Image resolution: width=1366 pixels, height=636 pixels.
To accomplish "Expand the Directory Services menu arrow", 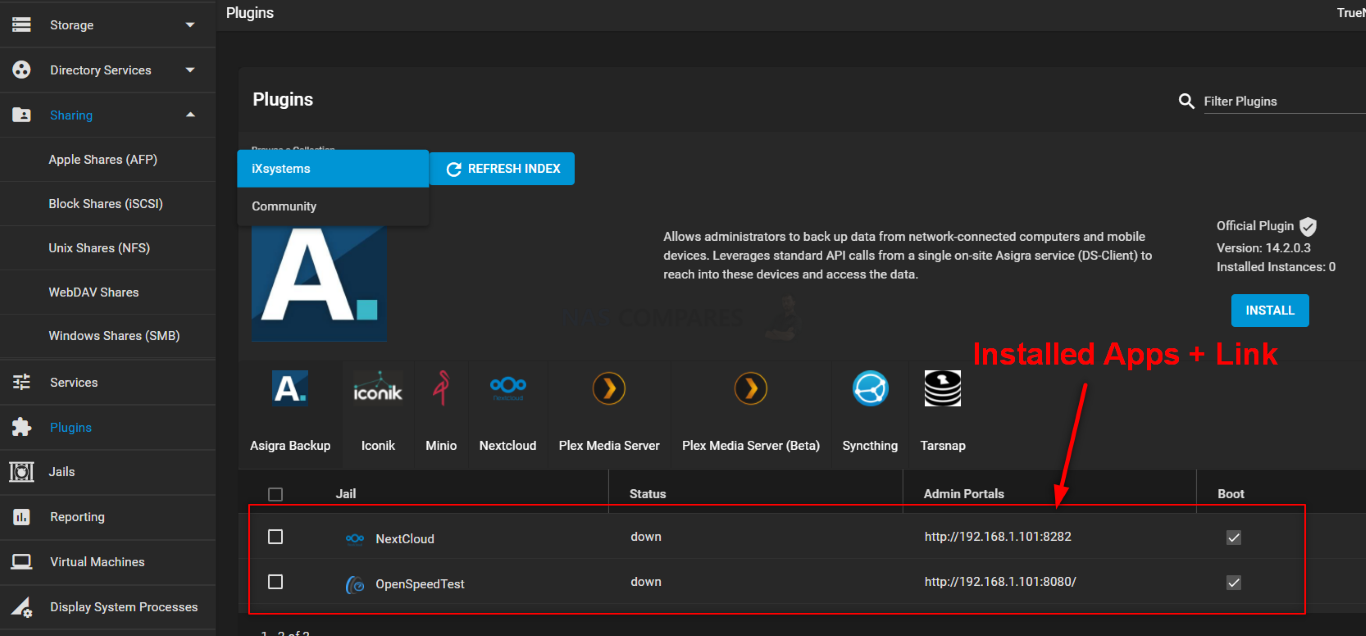I will click(190, 70).
